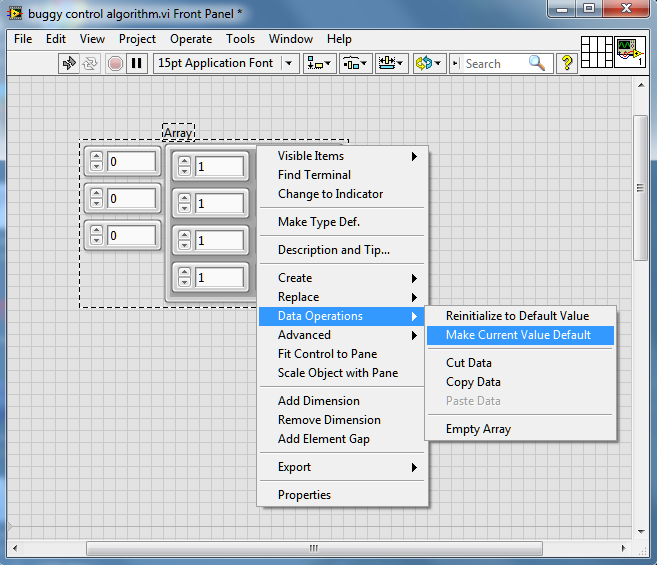This screenshot has height=565, width=657.
Task: Select Make Current Value Default
Action: pyautogui.click(x=520, y=335)
